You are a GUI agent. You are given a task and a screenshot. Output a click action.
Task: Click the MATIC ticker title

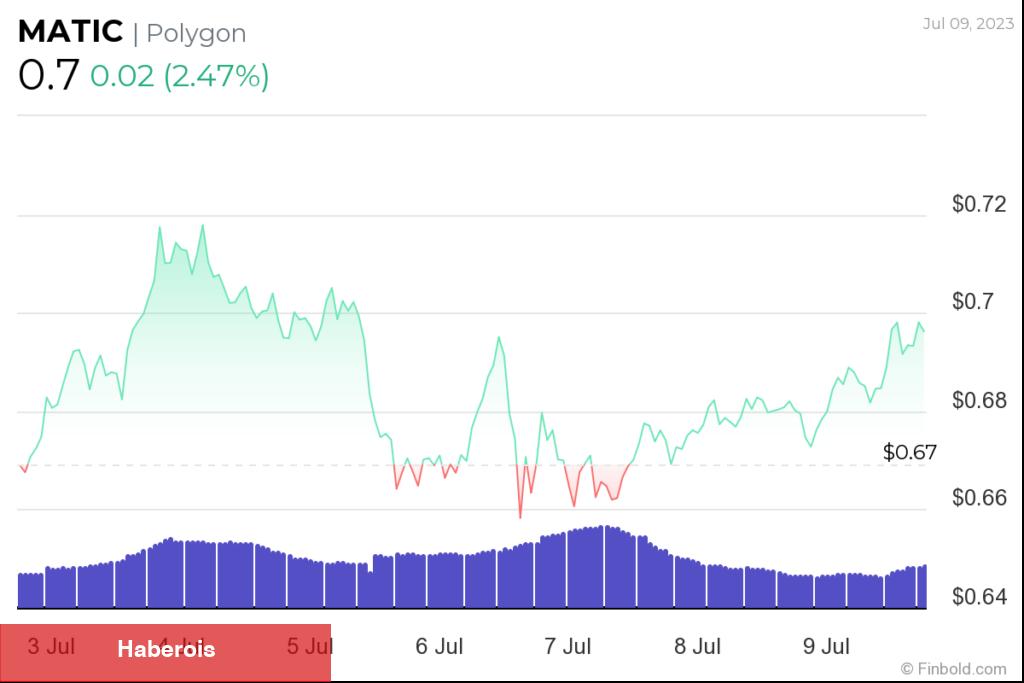click(x=71, y=31)
